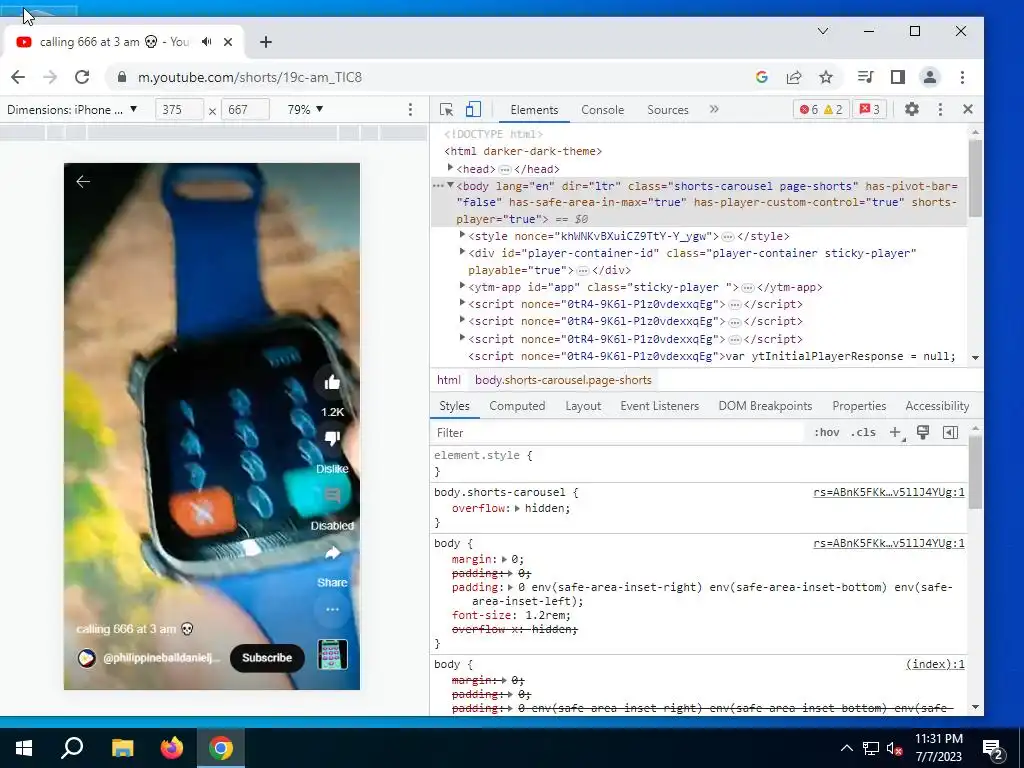Open the 79% zoom dropdown
This screenshot has height=768, width=1024.
point(305,110)
